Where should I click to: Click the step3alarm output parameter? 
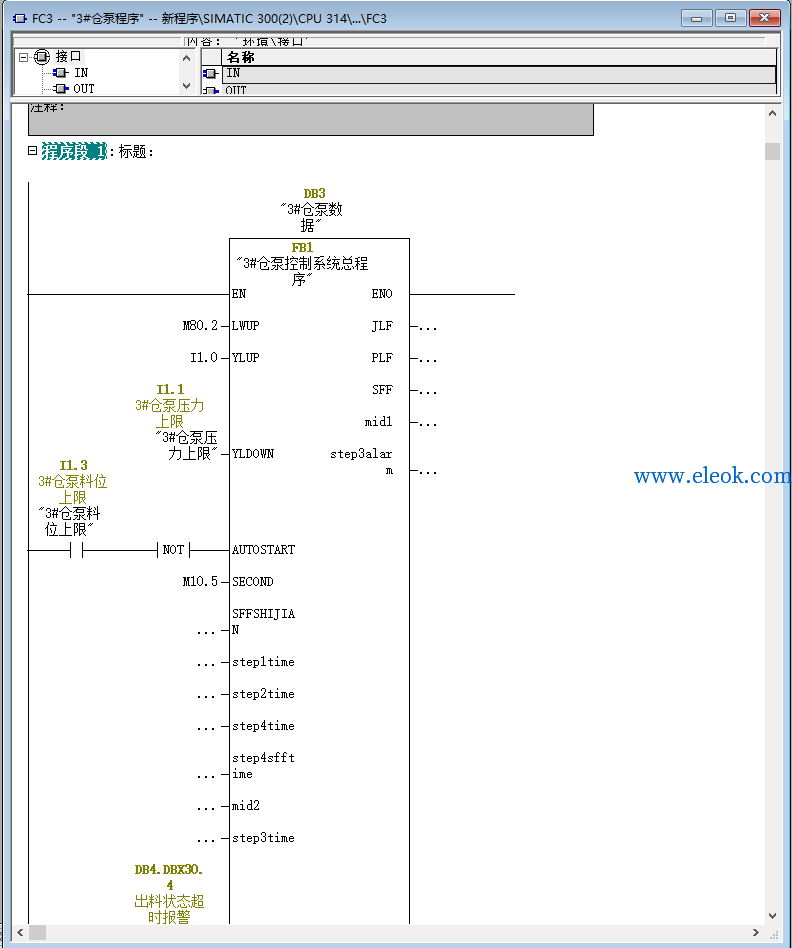pos(362,462)
